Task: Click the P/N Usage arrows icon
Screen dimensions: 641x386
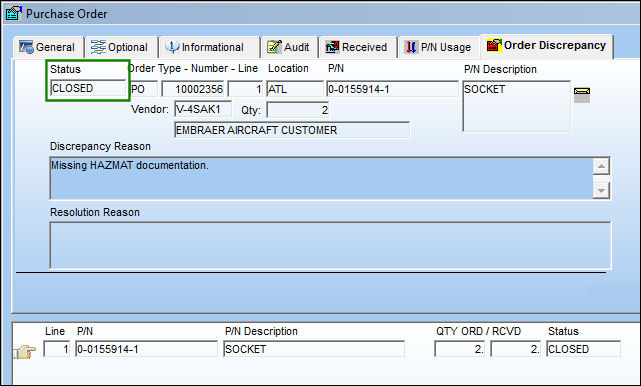Action: pos(410,47)
